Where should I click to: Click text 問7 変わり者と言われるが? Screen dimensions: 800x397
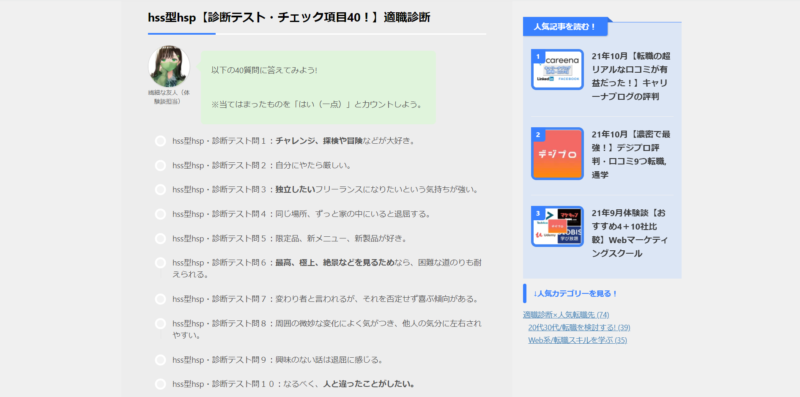(326, 299)
